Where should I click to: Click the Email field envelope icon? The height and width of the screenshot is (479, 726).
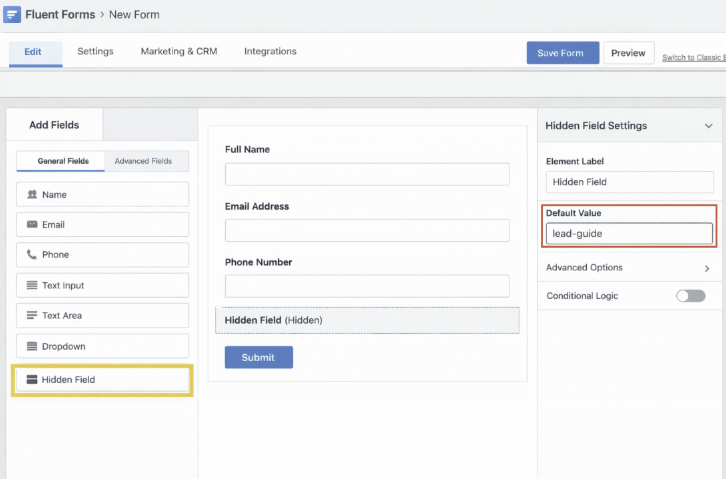(x=32, y=225)
